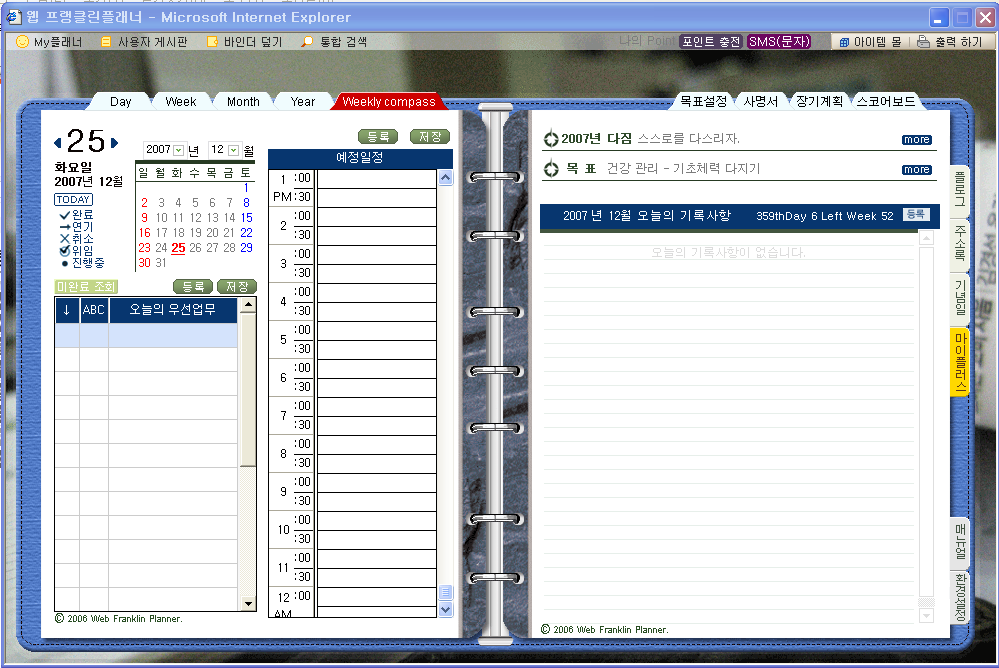The height and width of the screenshot is (668, 999).
Task: Click the highlighted first priority task row
Action: click(146, 335)
